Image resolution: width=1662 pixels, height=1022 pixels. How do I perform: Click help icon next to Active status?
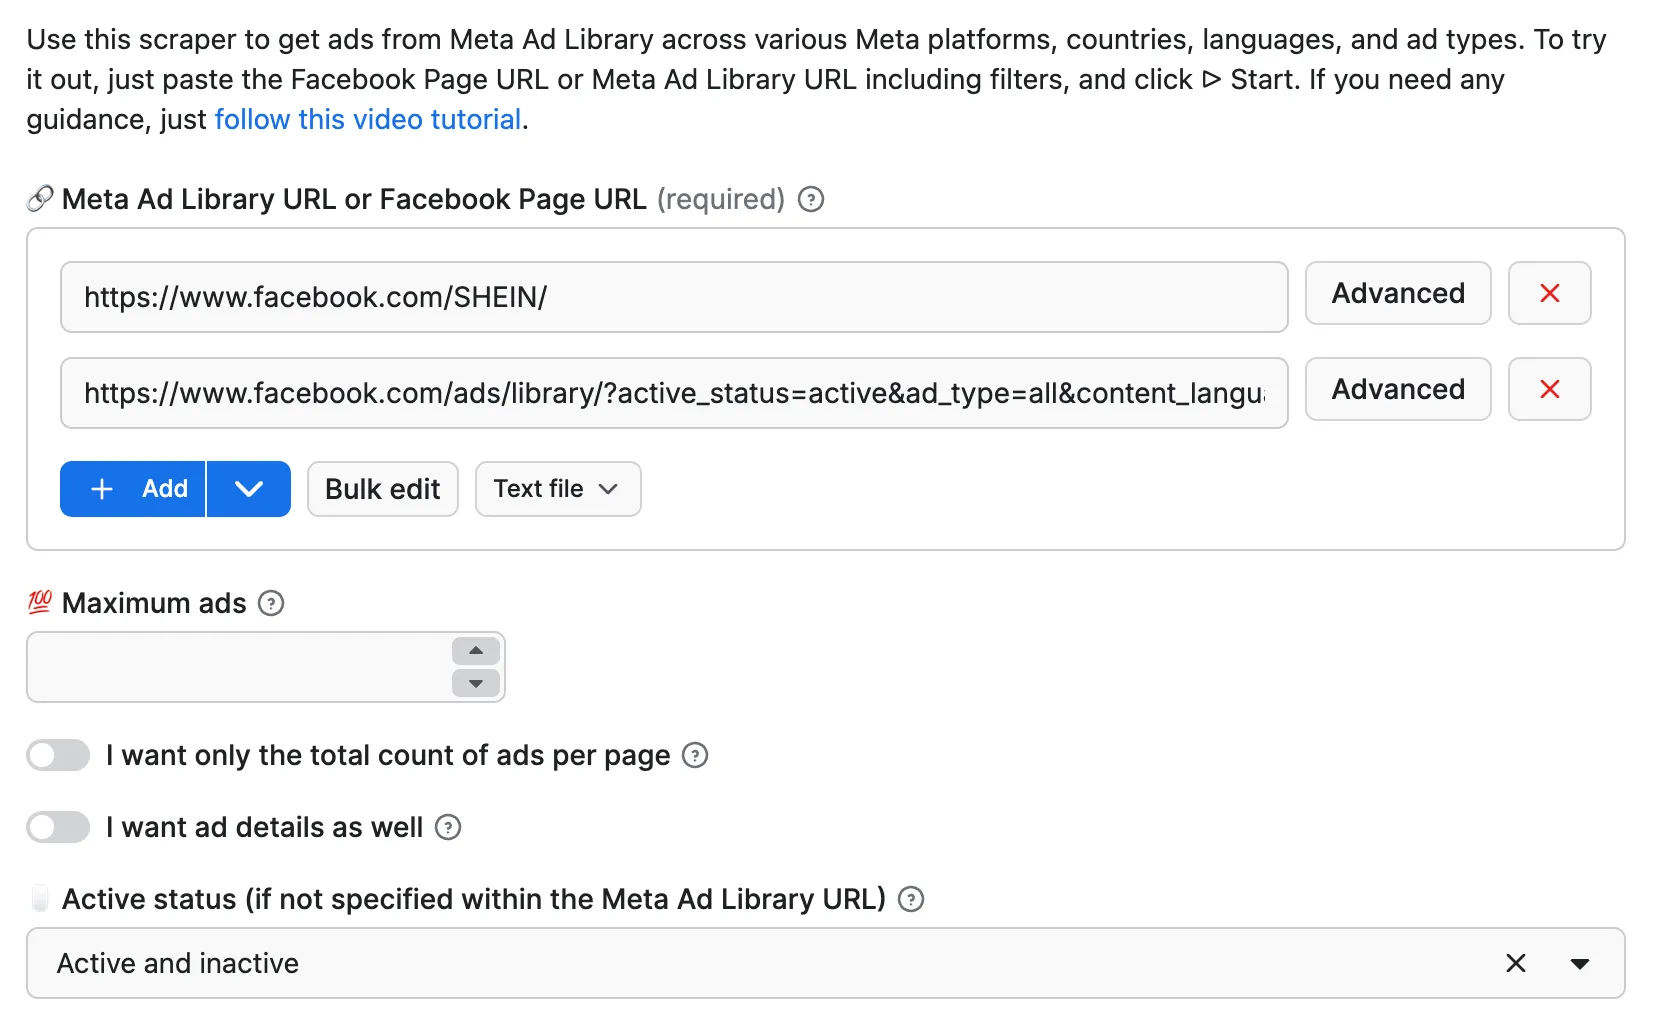click(x=911, y=900)
